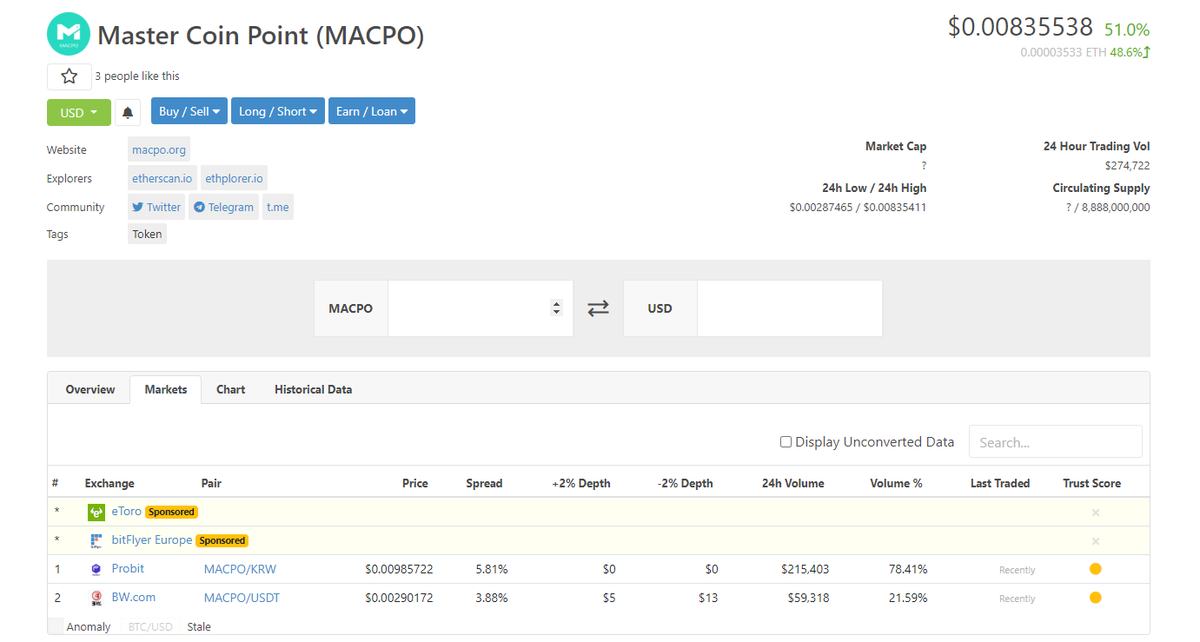Click the bell price alert icon

[x=128, y=112]
